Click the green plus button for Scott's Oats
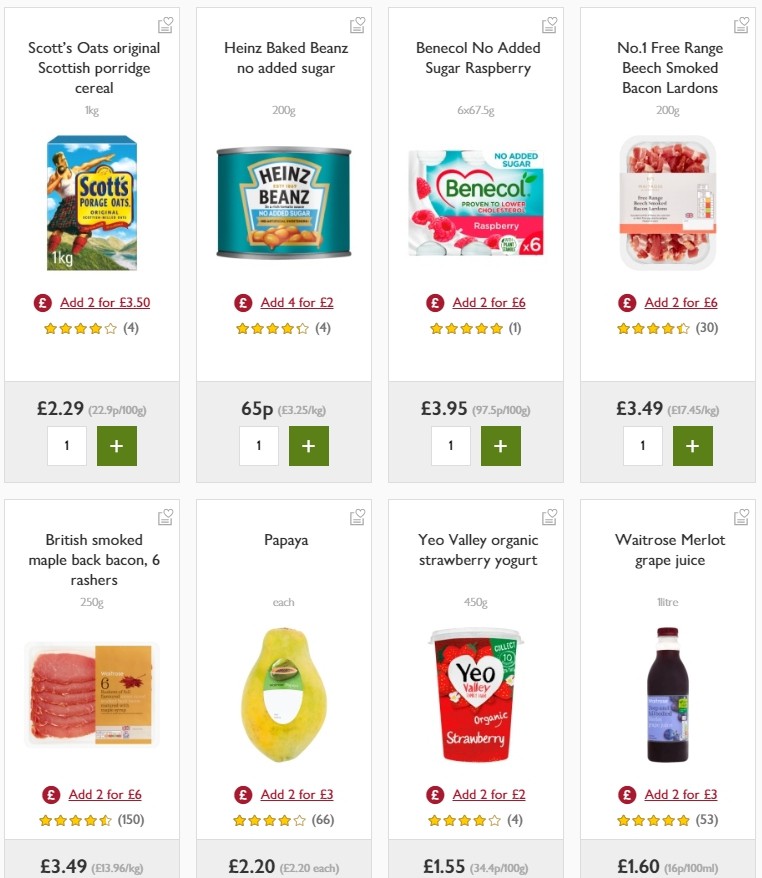Image resolution: width=762 pixels, height=878 pixels. (x=116, y=446)
